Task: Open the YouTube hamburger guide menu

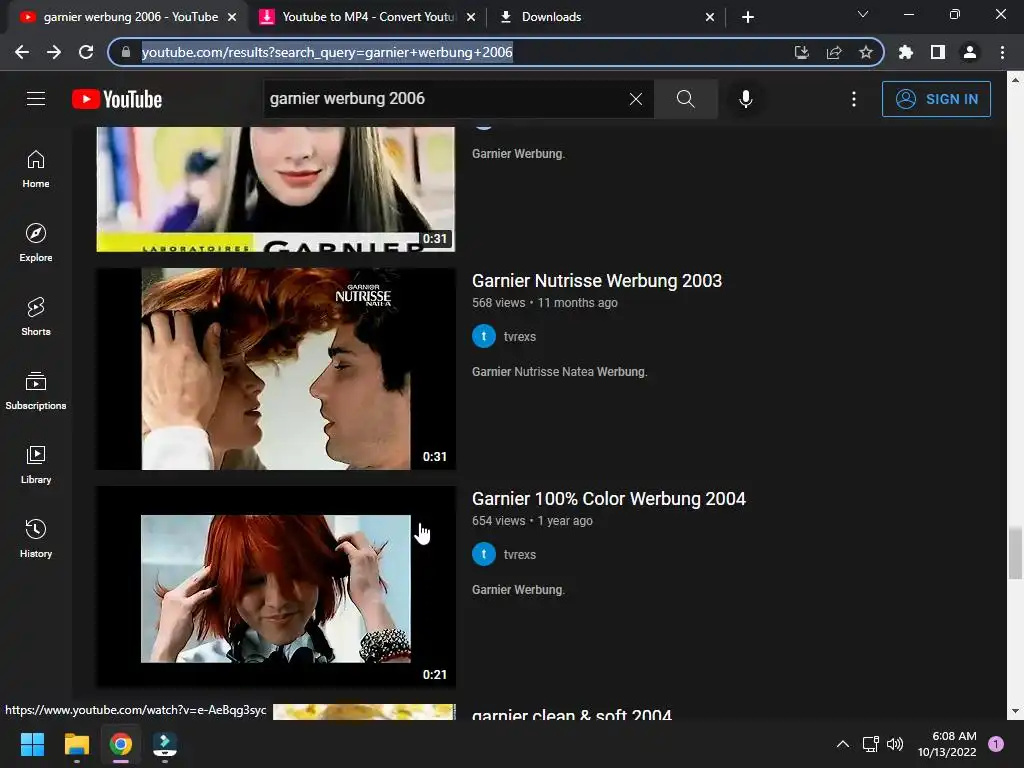Action: tap(36, 99)
